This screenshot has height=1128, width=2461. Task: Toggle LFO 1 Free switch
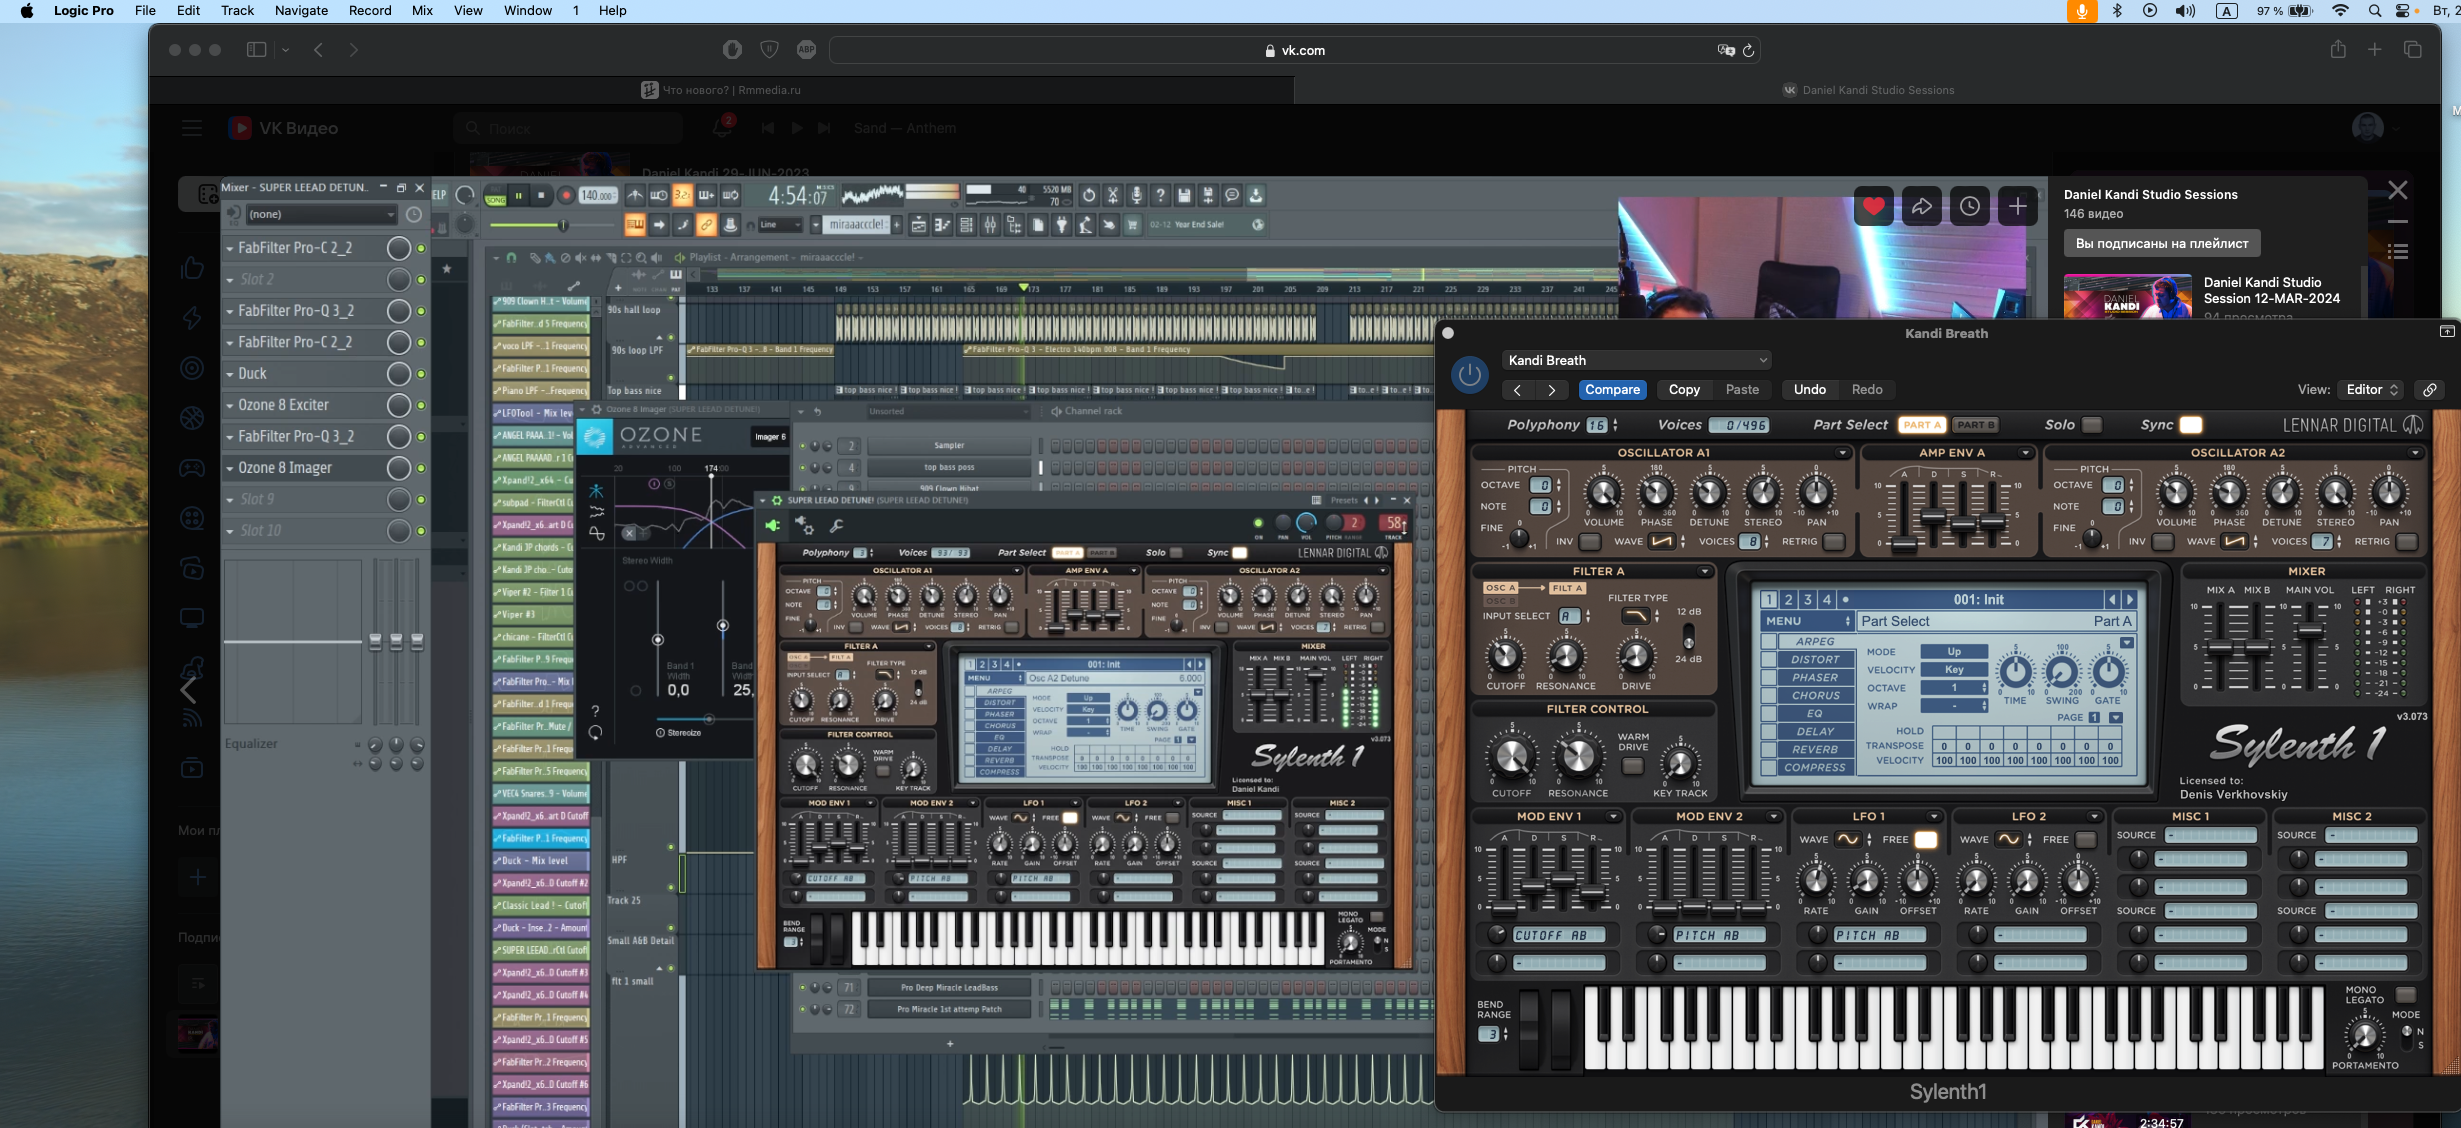(x=1925, y=840)
